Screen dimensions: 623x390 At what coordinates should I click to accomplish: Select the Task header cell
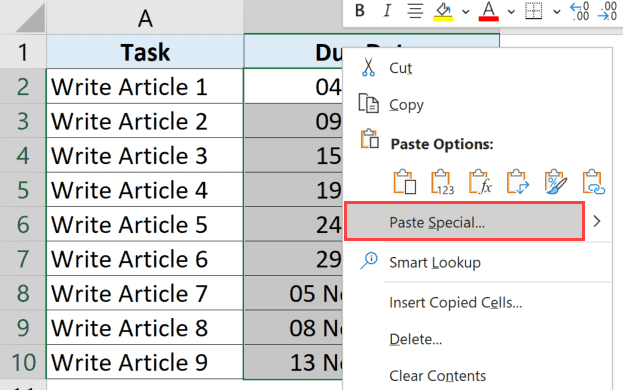tap(145, 52)
